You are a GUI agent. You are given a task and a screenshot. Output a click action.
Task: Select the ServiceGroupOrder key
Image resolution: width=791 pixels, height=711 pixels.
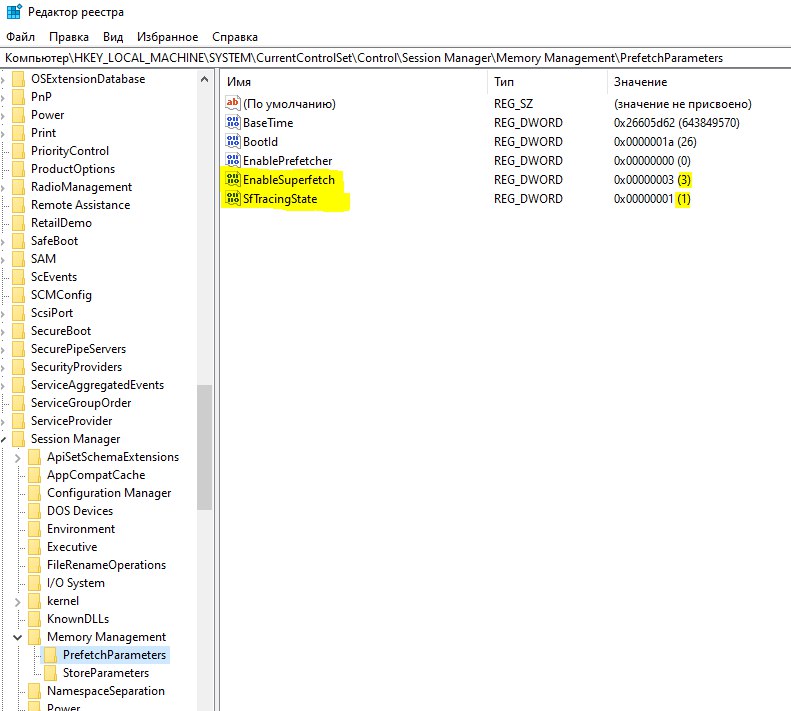point(81,403)
